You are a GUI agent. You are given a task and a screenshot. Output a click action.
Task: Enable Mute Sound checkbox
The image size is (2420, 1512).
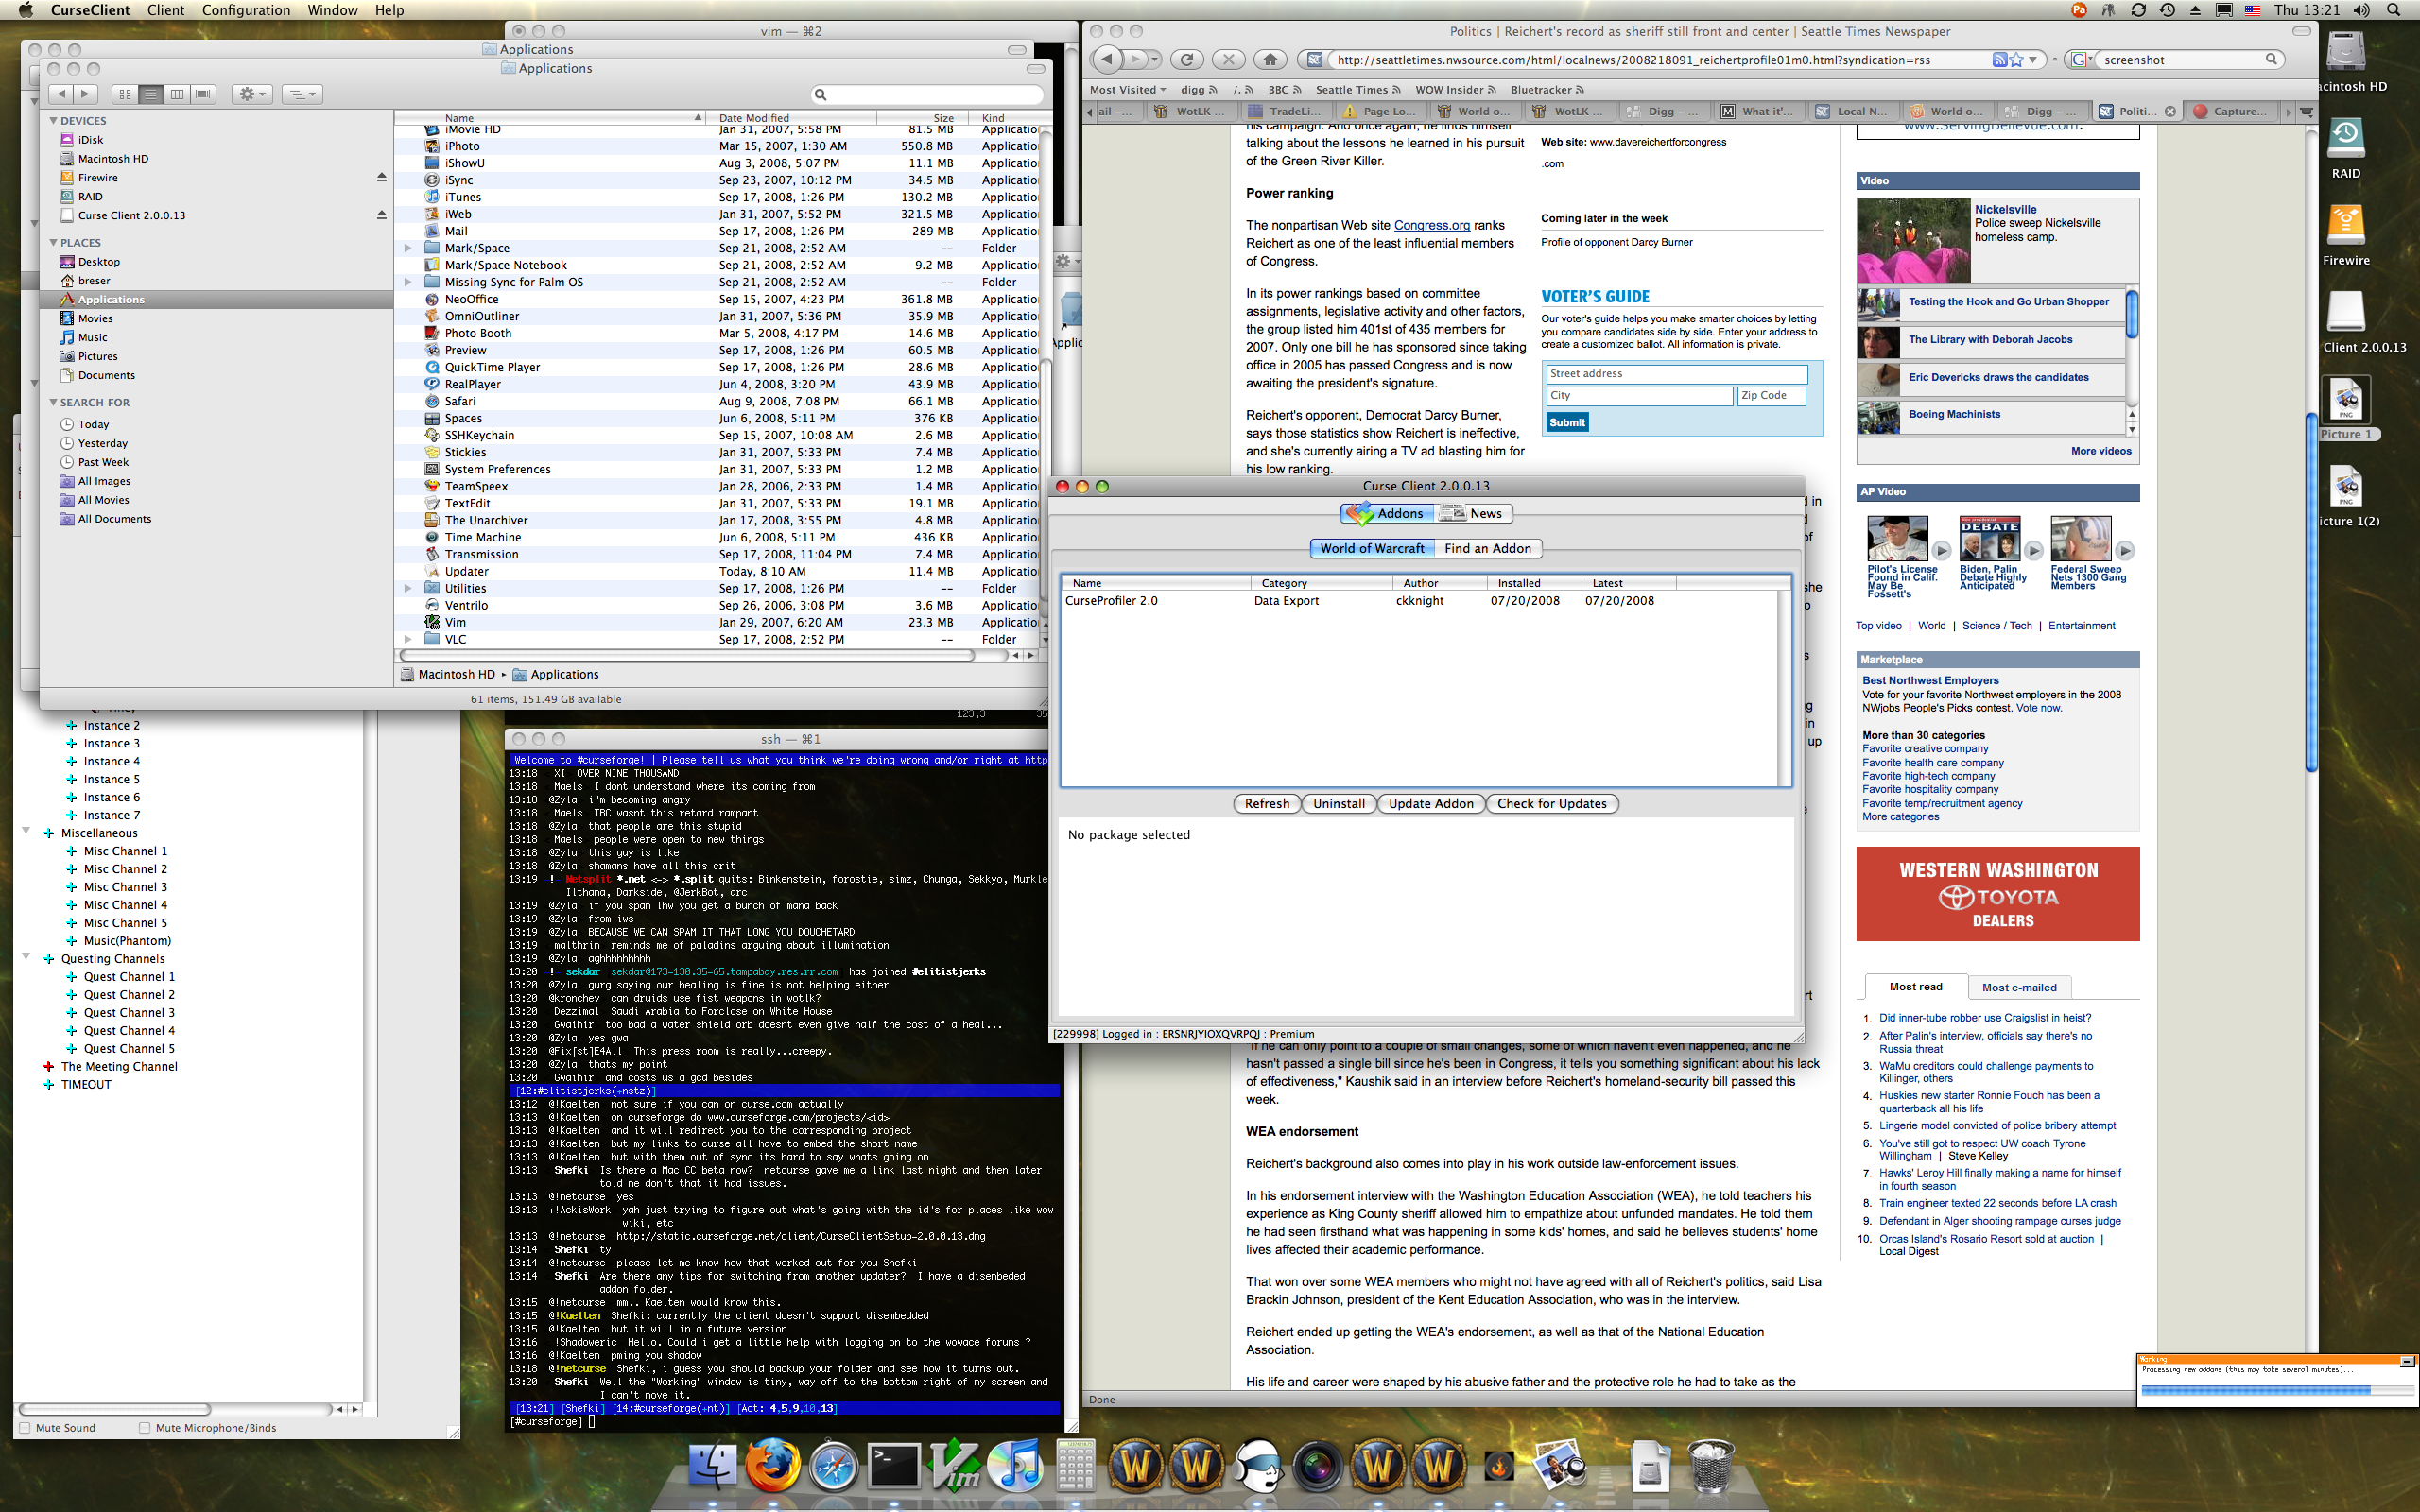tap(26, 1428)
